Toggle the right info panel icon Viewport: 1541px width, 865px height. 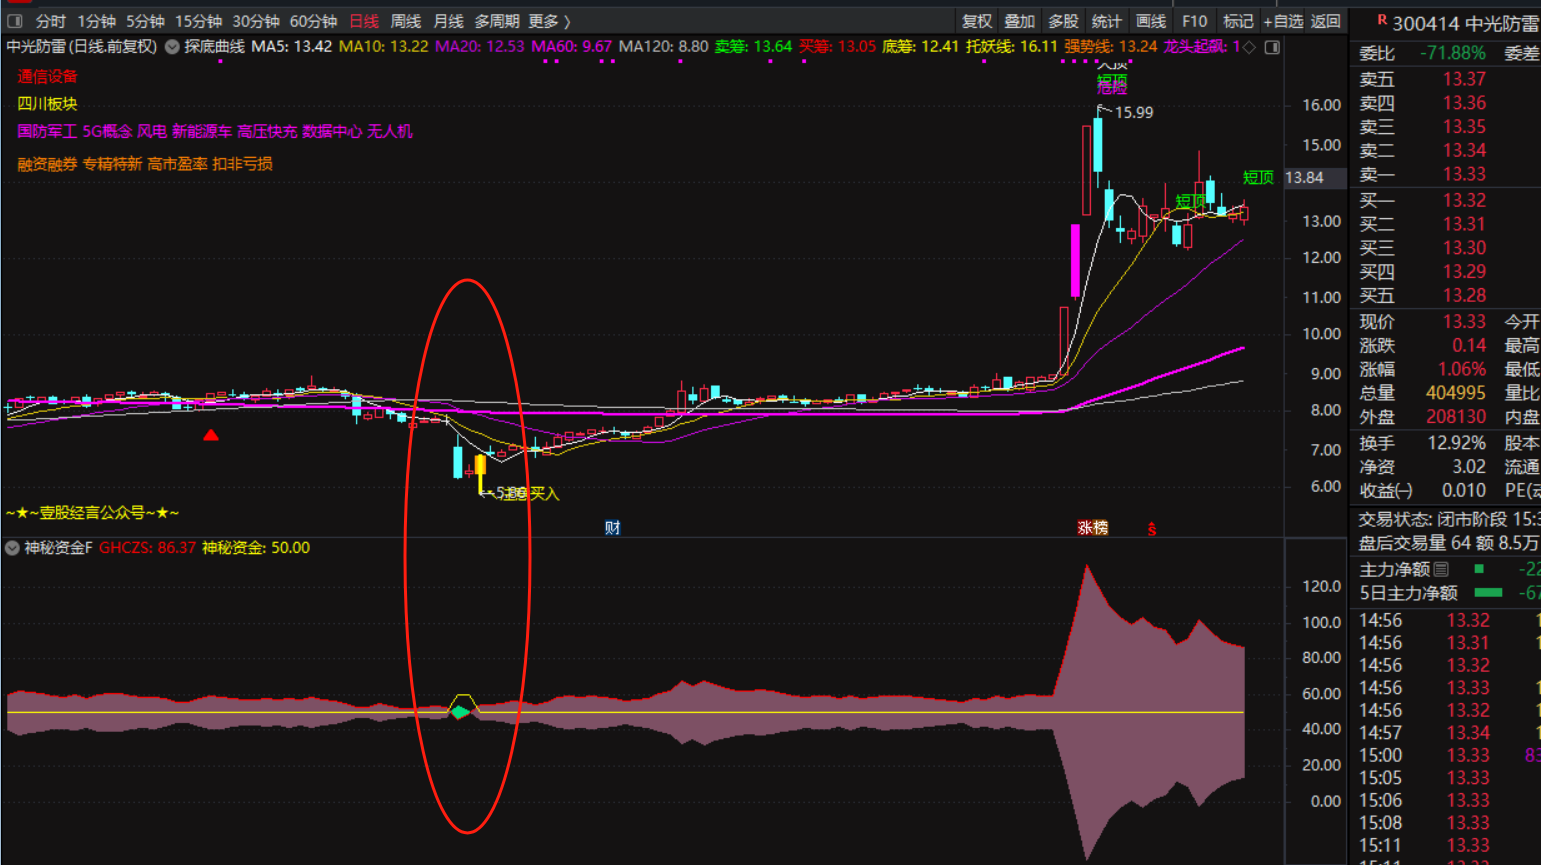coord(1272,47)
